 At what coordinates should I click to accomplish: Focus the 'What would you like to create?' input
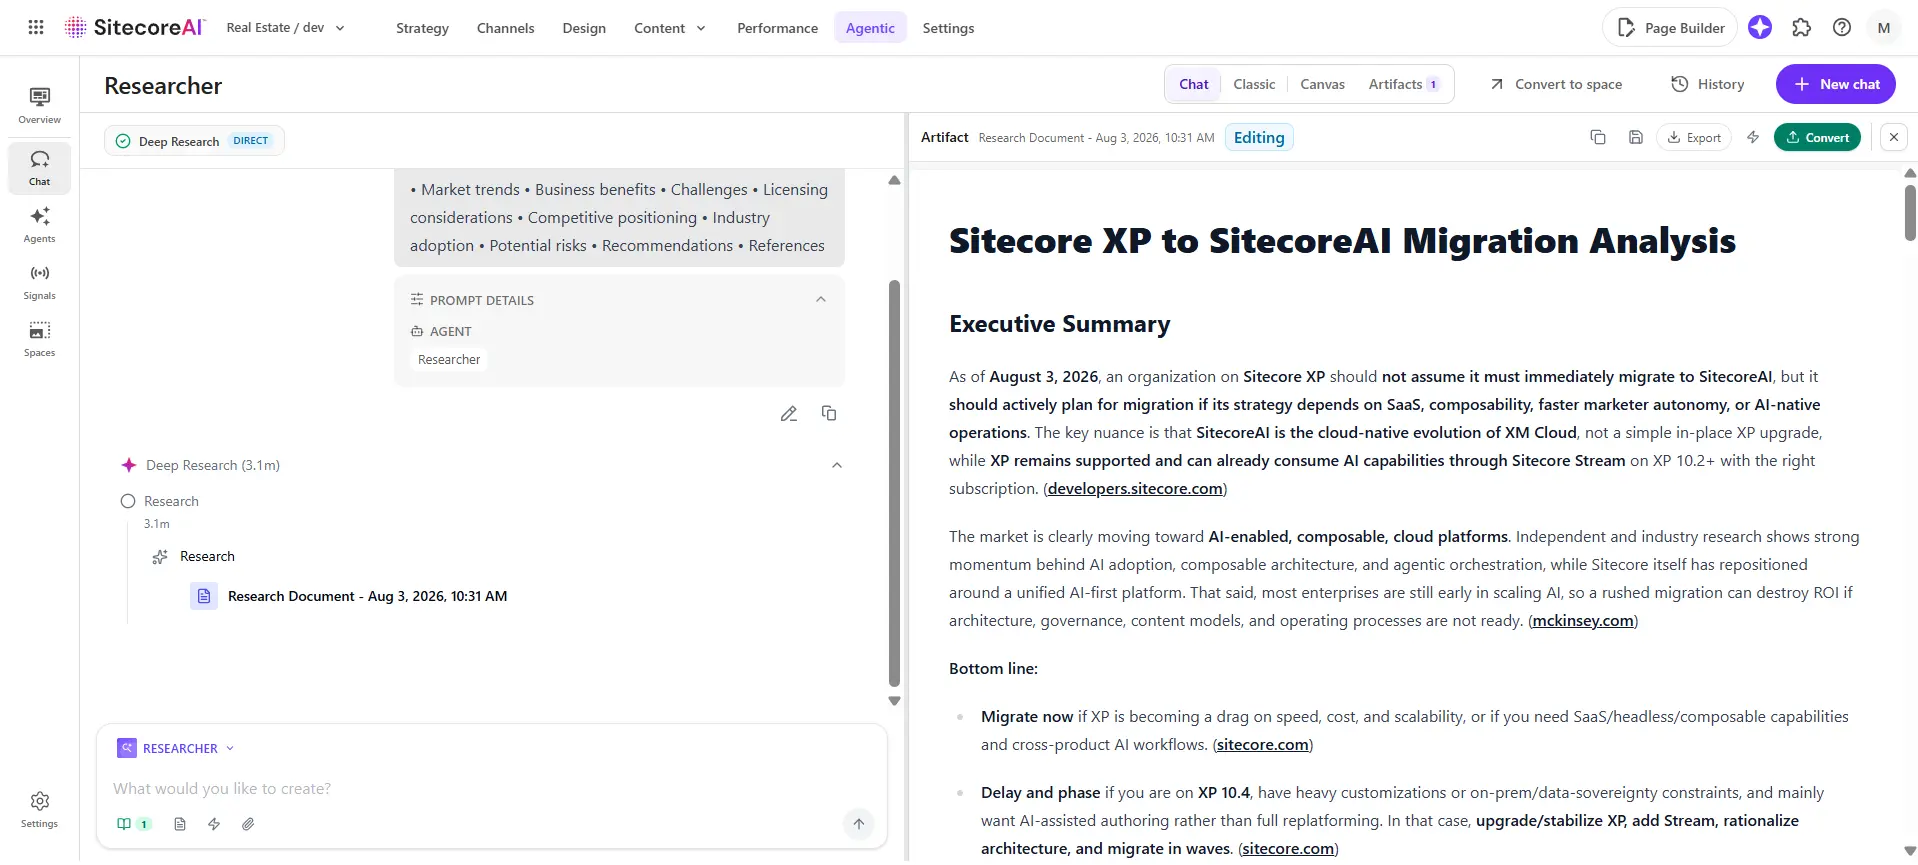click(490, 788)
